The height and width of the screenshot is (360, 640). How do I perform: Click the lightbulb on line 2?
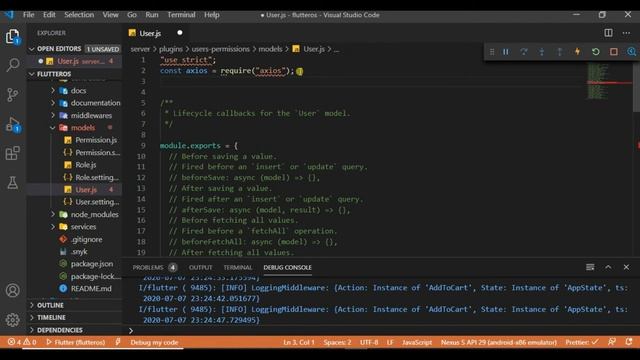click(300, 71)
